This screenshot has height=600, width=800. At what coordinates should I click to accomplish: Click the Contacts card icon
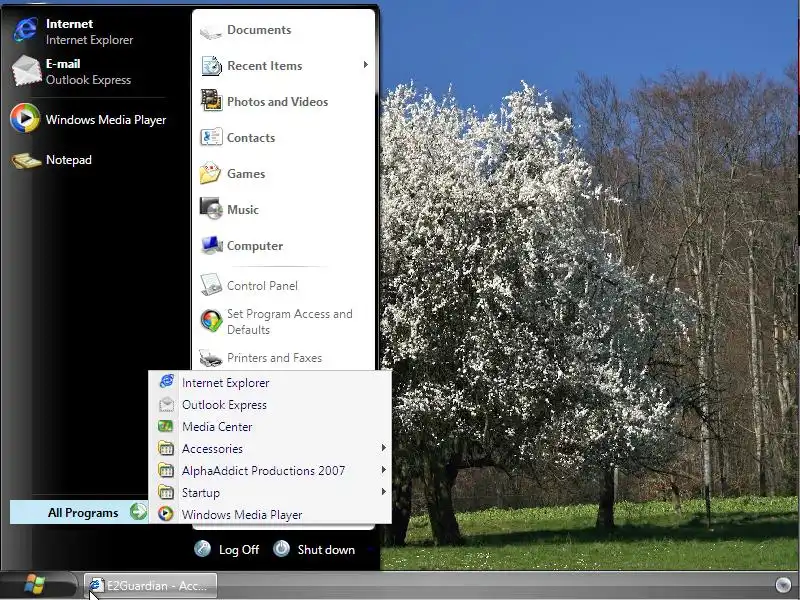(211, 137)
